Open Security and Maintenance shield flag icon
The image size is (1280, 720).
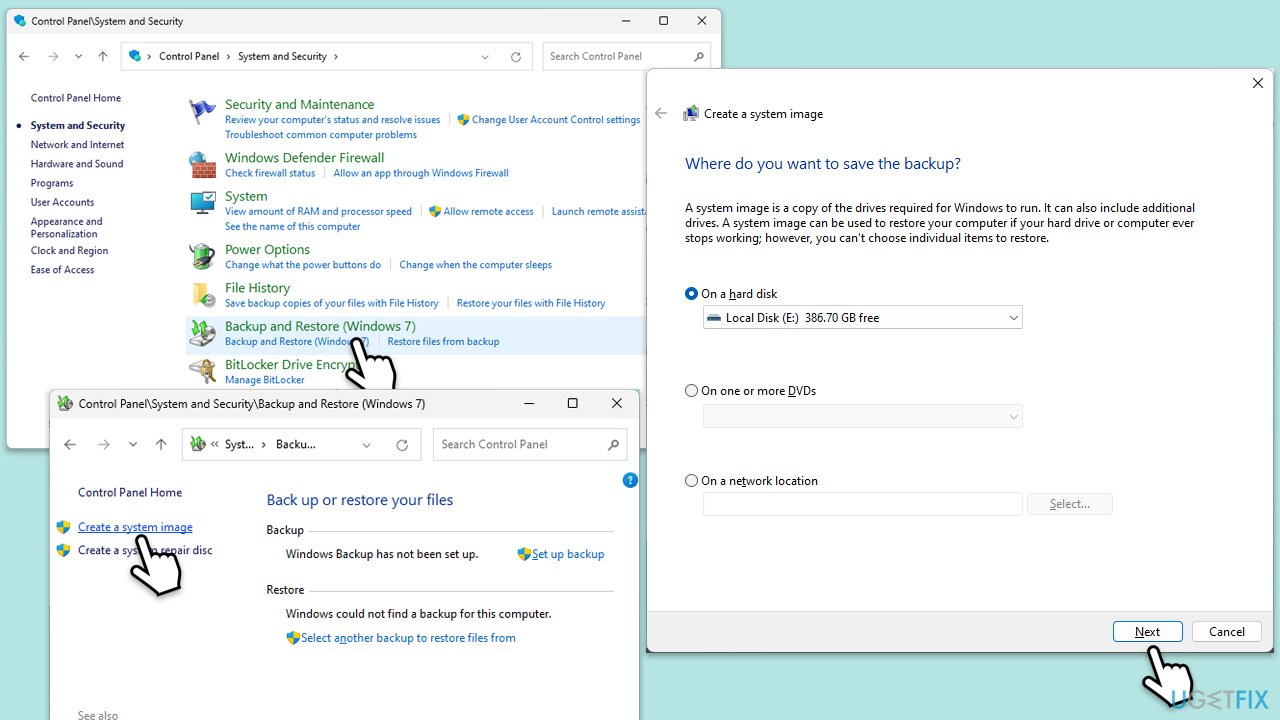tap(202, 112)
